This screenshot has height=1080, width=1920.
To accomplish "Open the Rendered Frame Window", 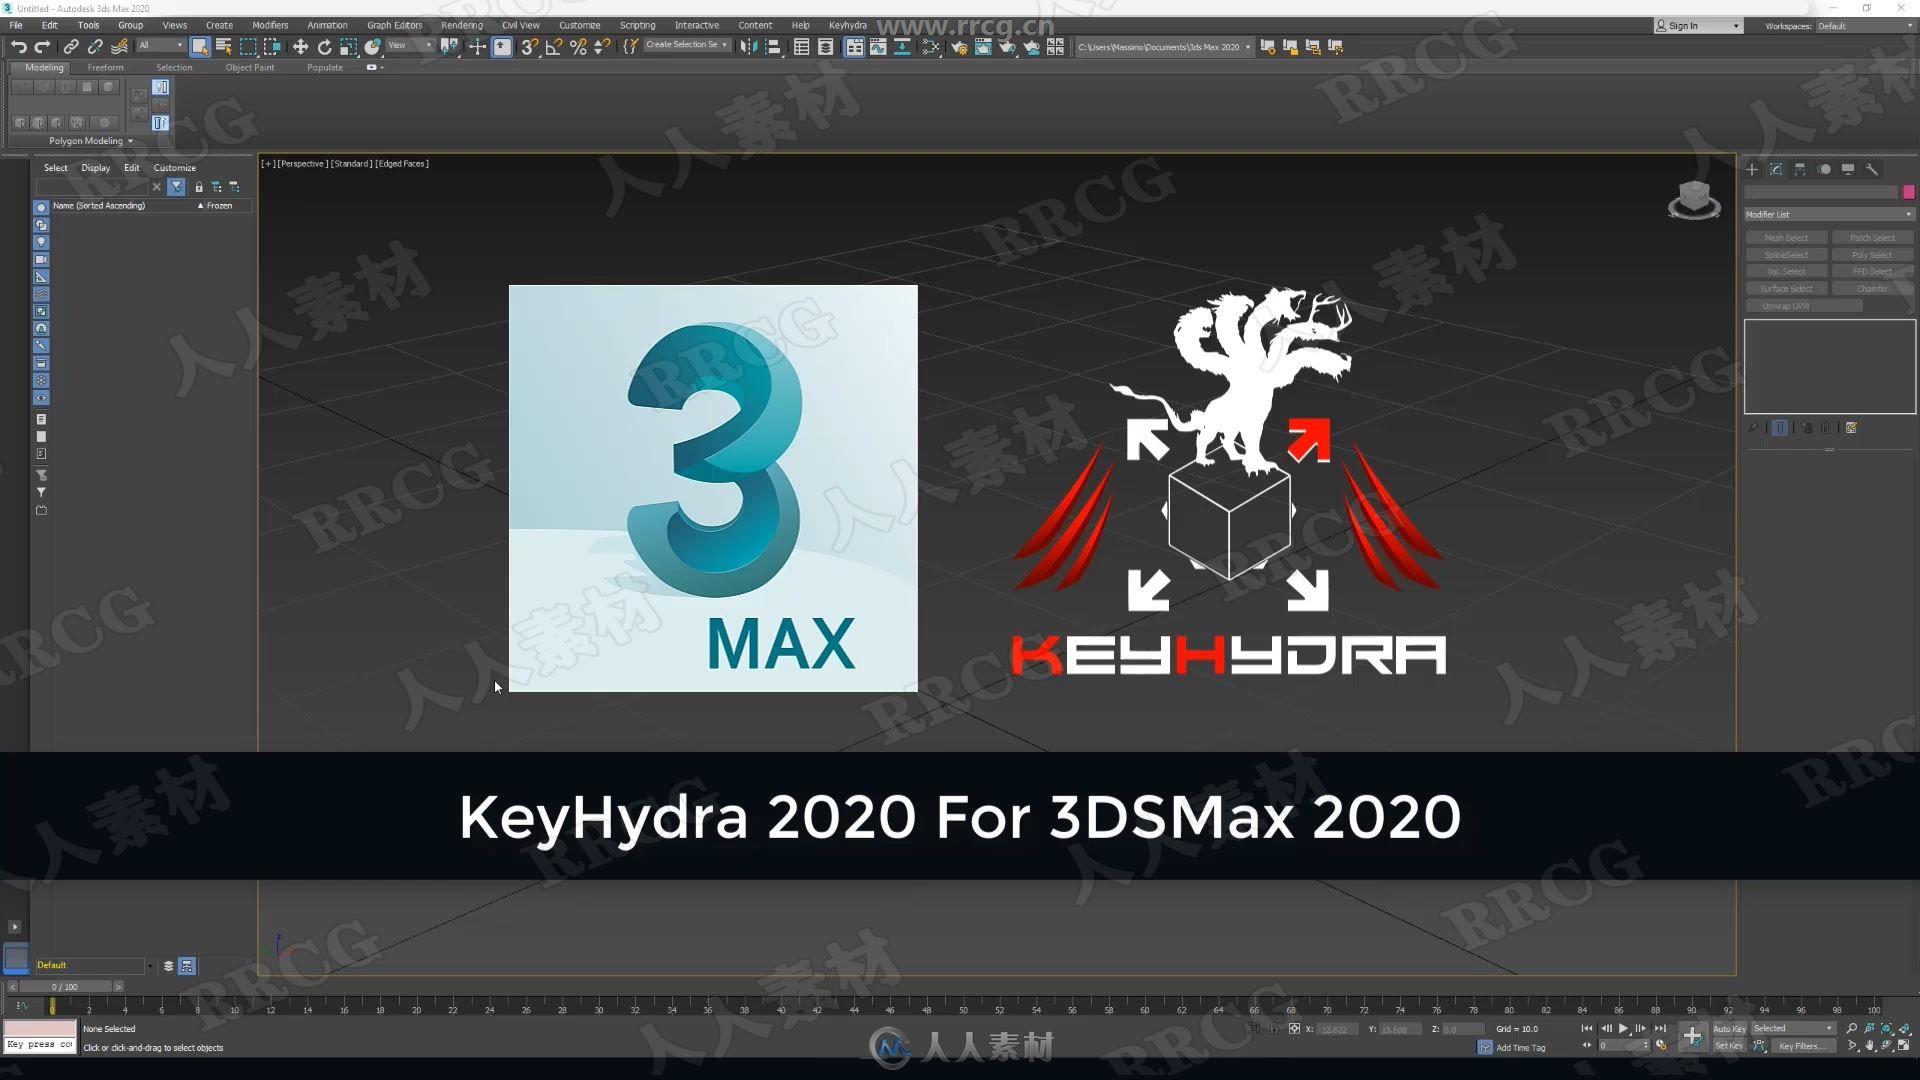I will tap(983, 47).
